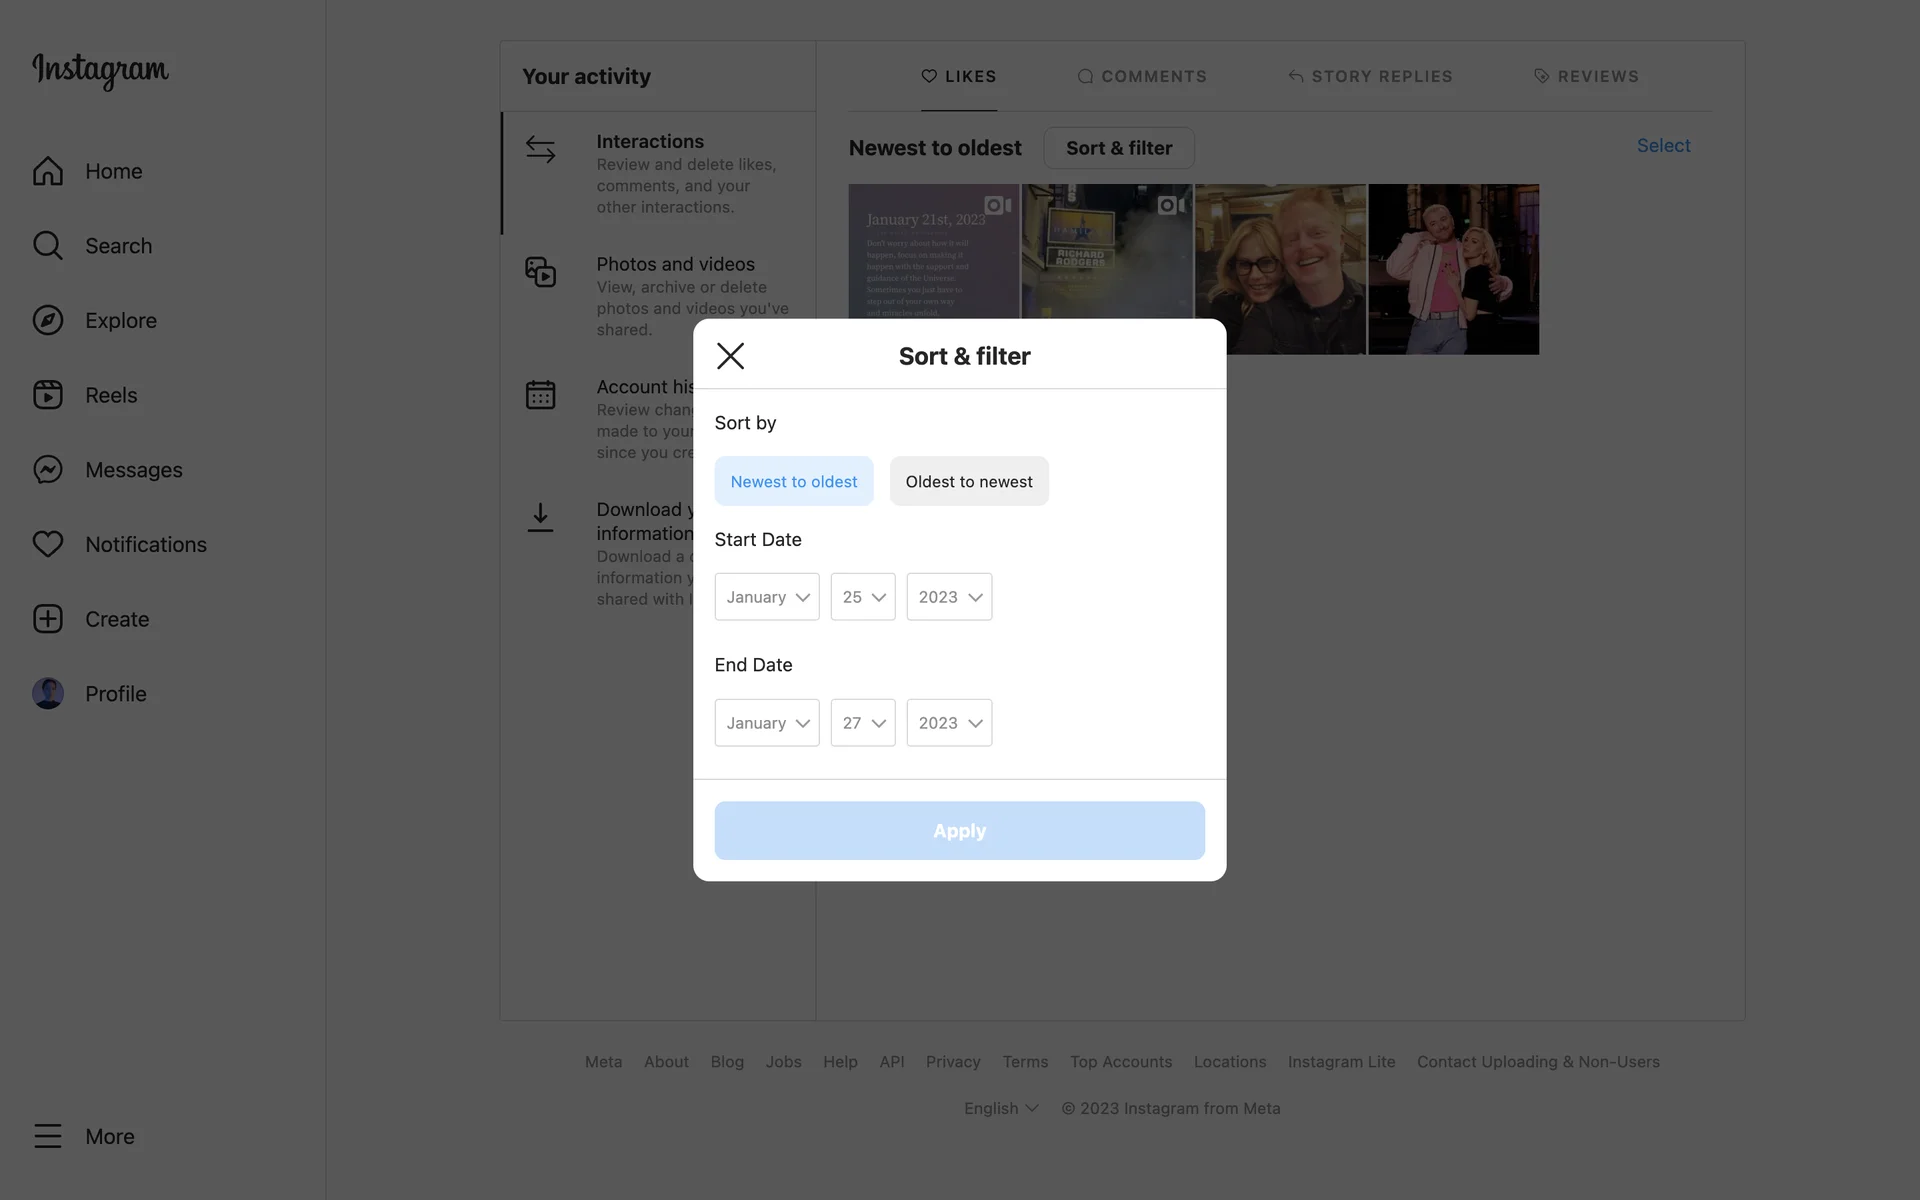Viewport: 1920px width, 1200px height.
Task: Open Start Date month dropdown
Action: (x=766, y=597)
